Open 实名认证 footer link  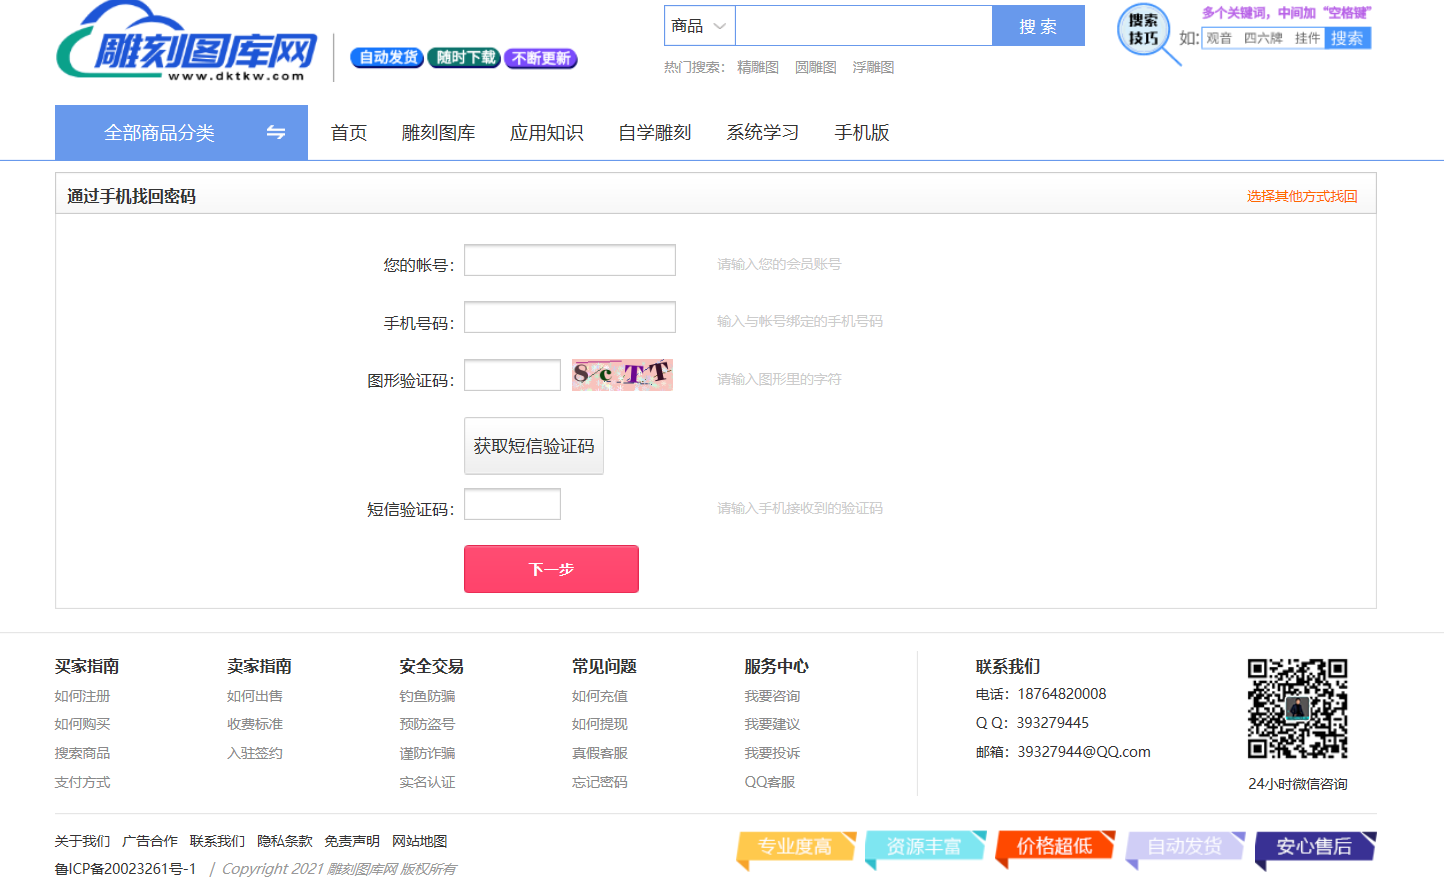(427, 782)
